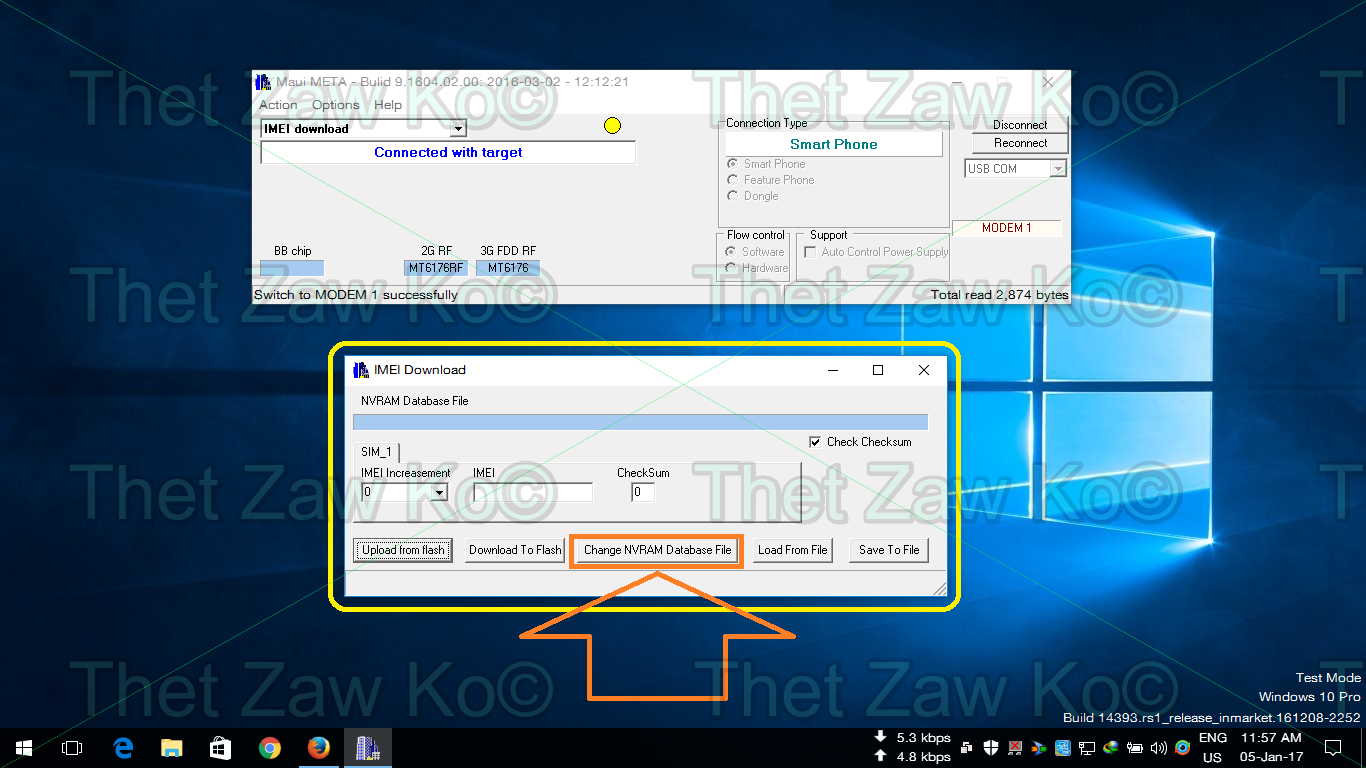
Task: Click the overlapping windows tray icon
Action: (967, 748)
